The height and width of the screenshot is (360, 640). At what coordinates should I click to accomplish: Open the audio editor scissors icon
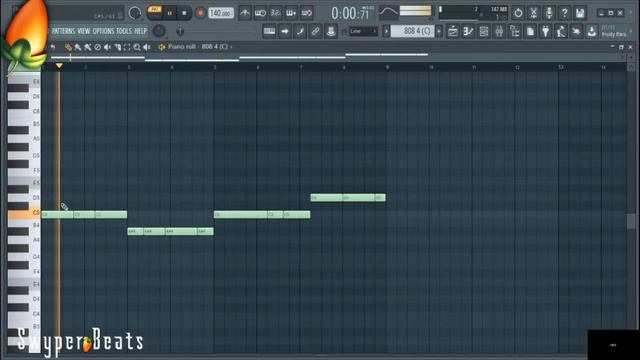coord(533,13)
